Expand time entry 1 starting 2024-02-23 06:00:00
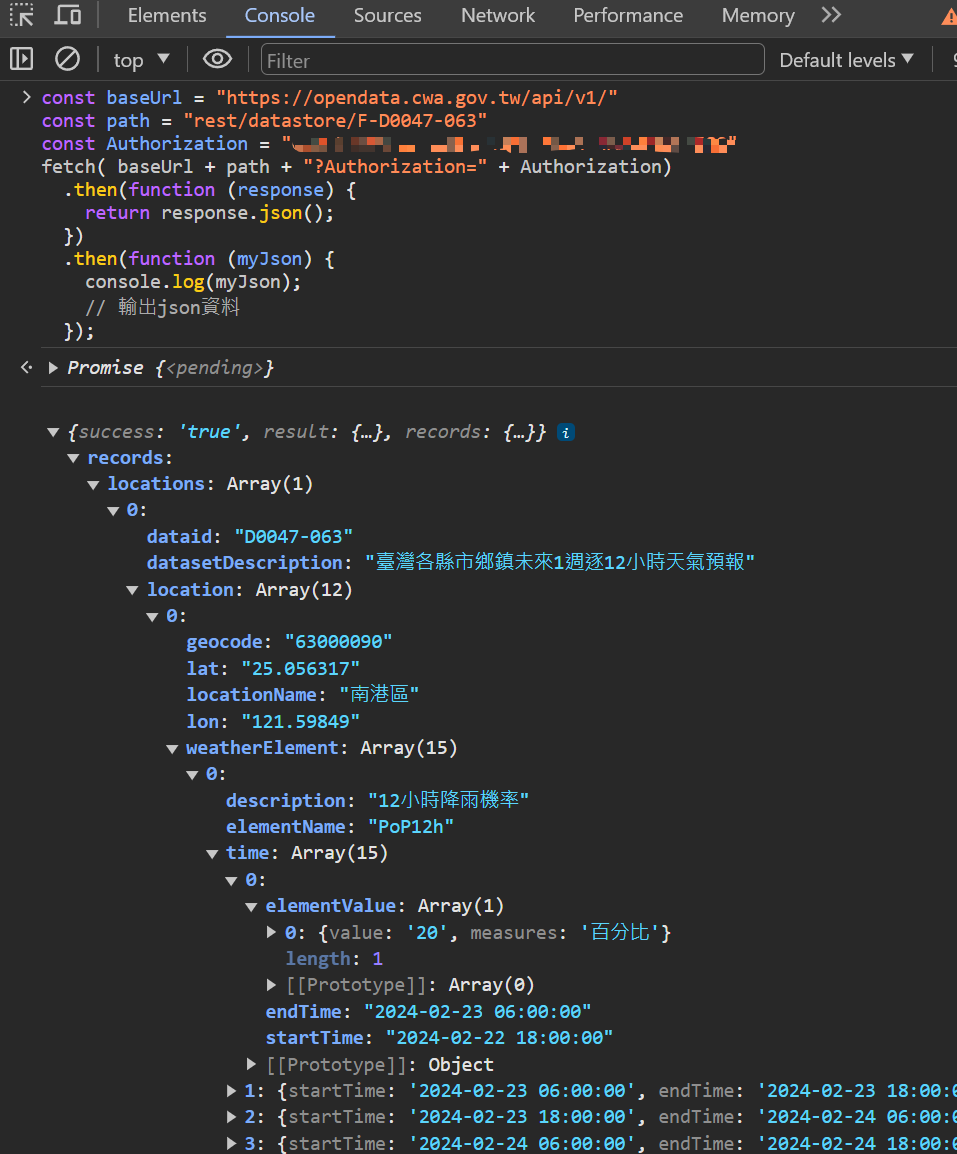This screenshot has height=1154, width=957. (232, 1090)
